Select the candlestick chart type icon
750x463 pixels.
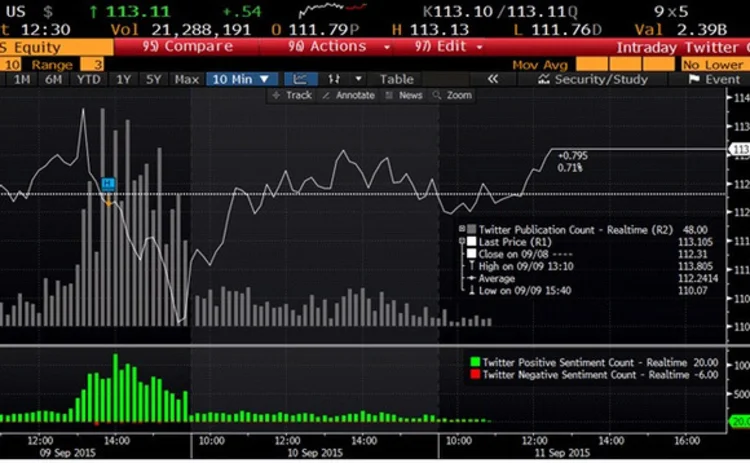(334, 79)
